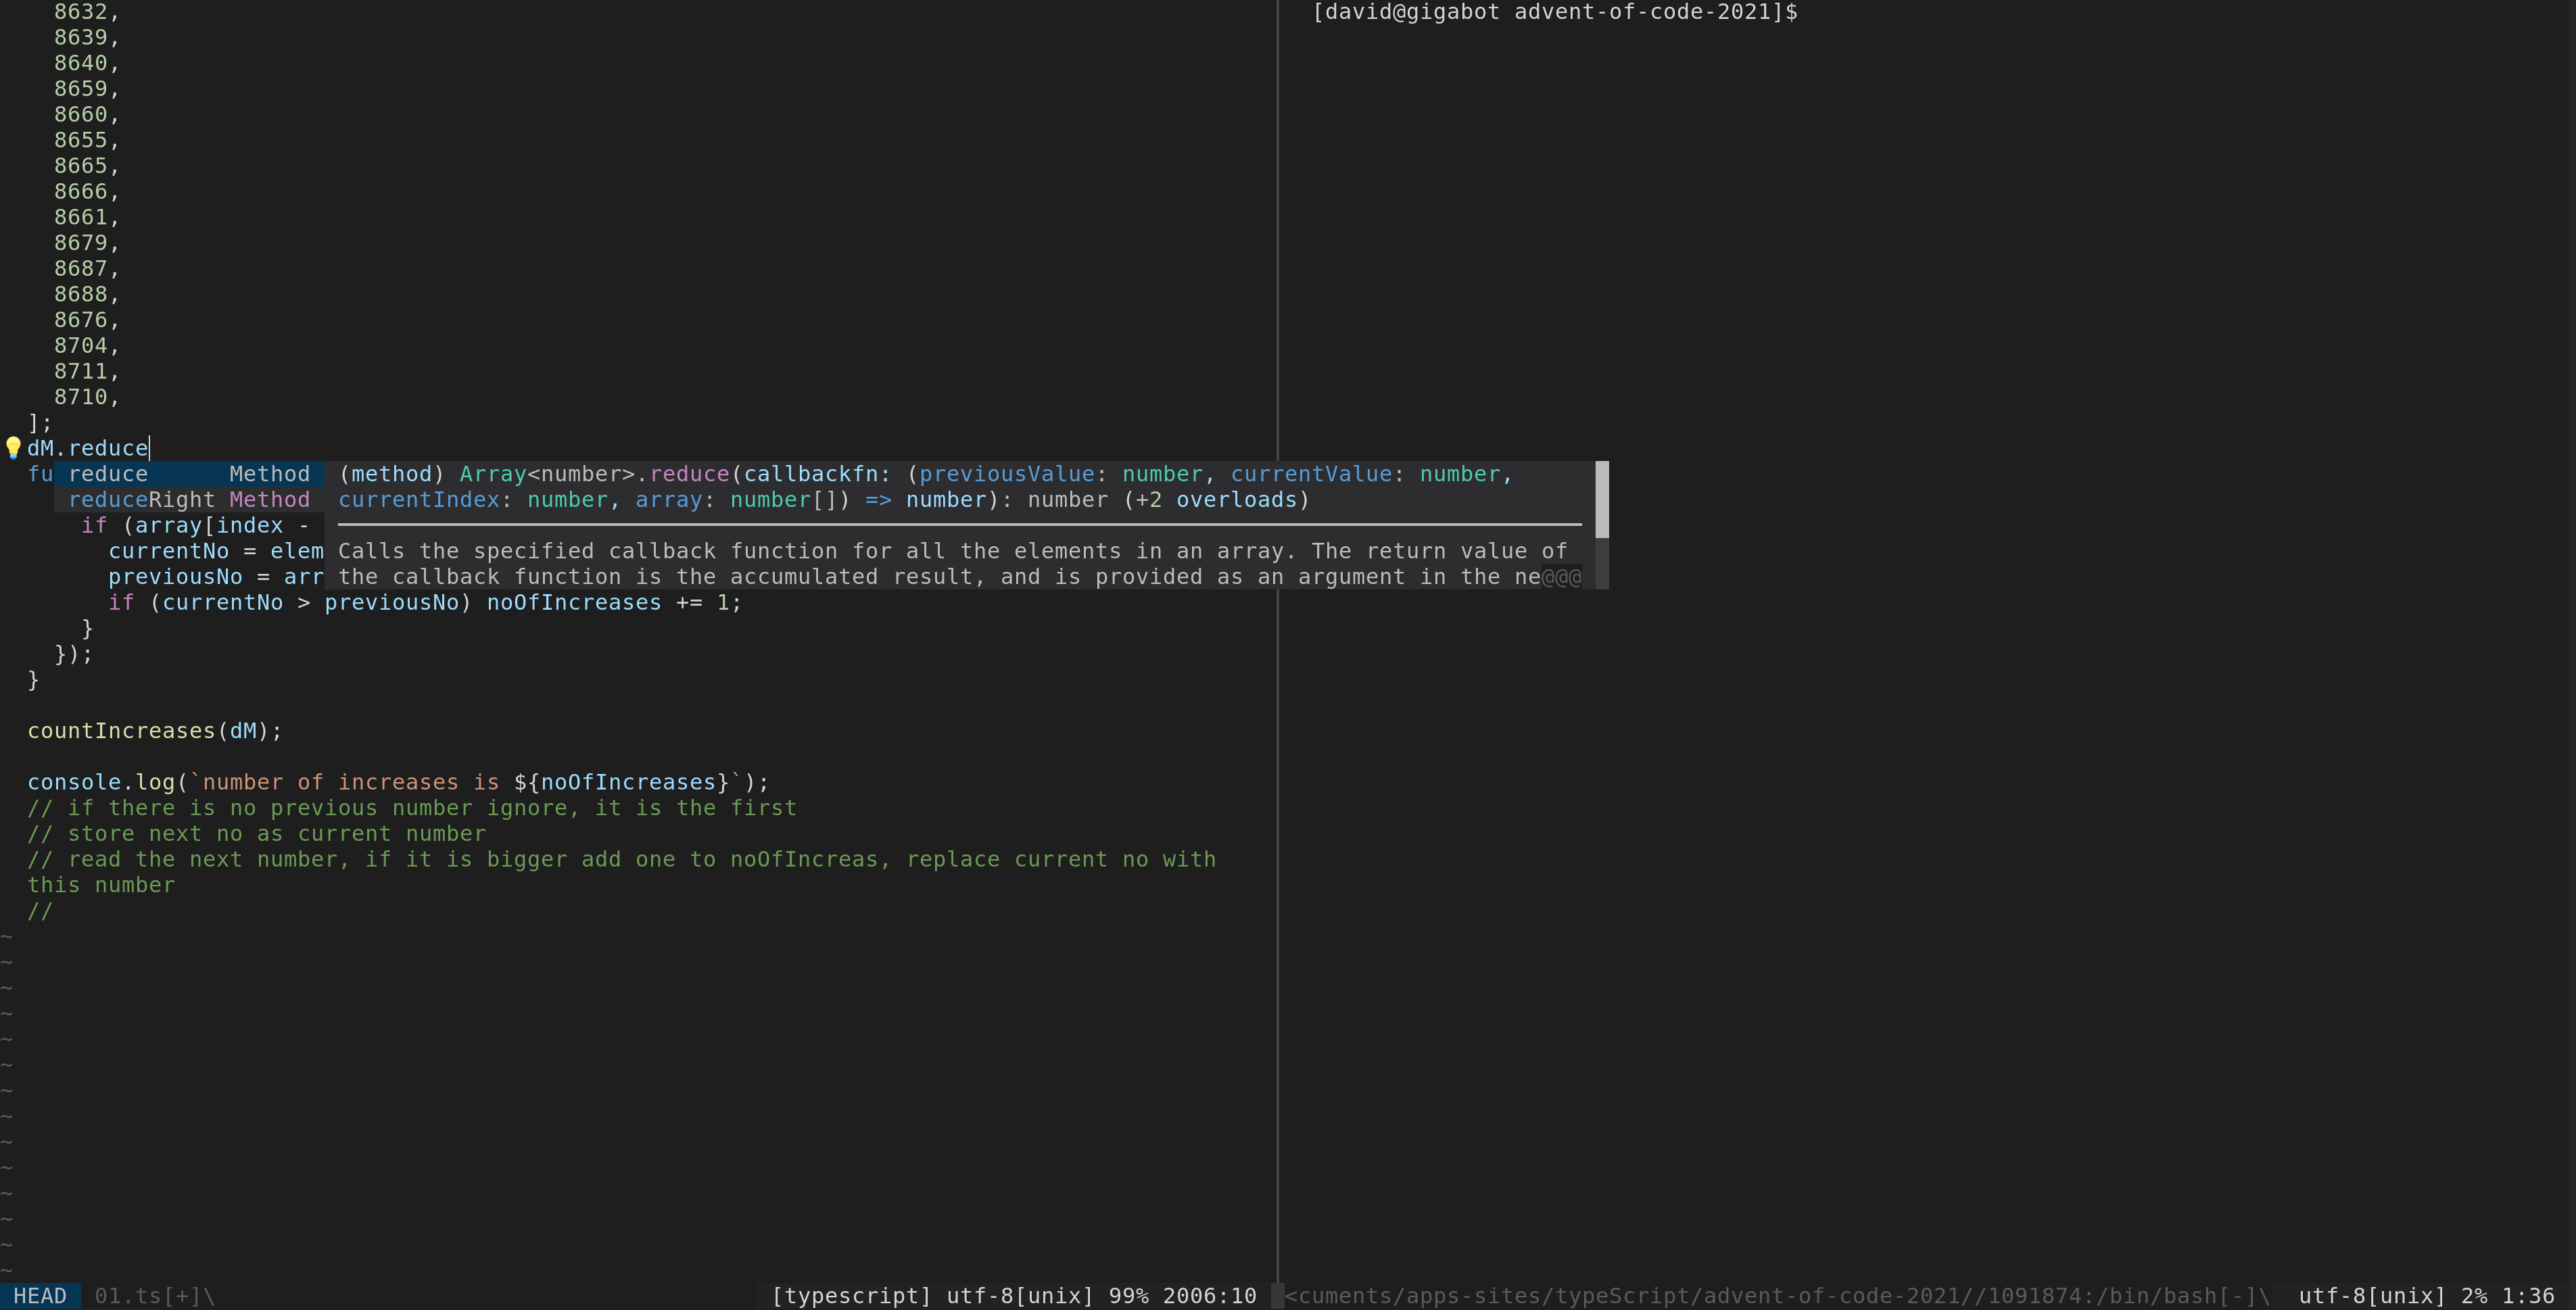
Task: Click the [+] modified indicator beside 01.ts
Action: pyautogui.click(x=183, y=1296)
